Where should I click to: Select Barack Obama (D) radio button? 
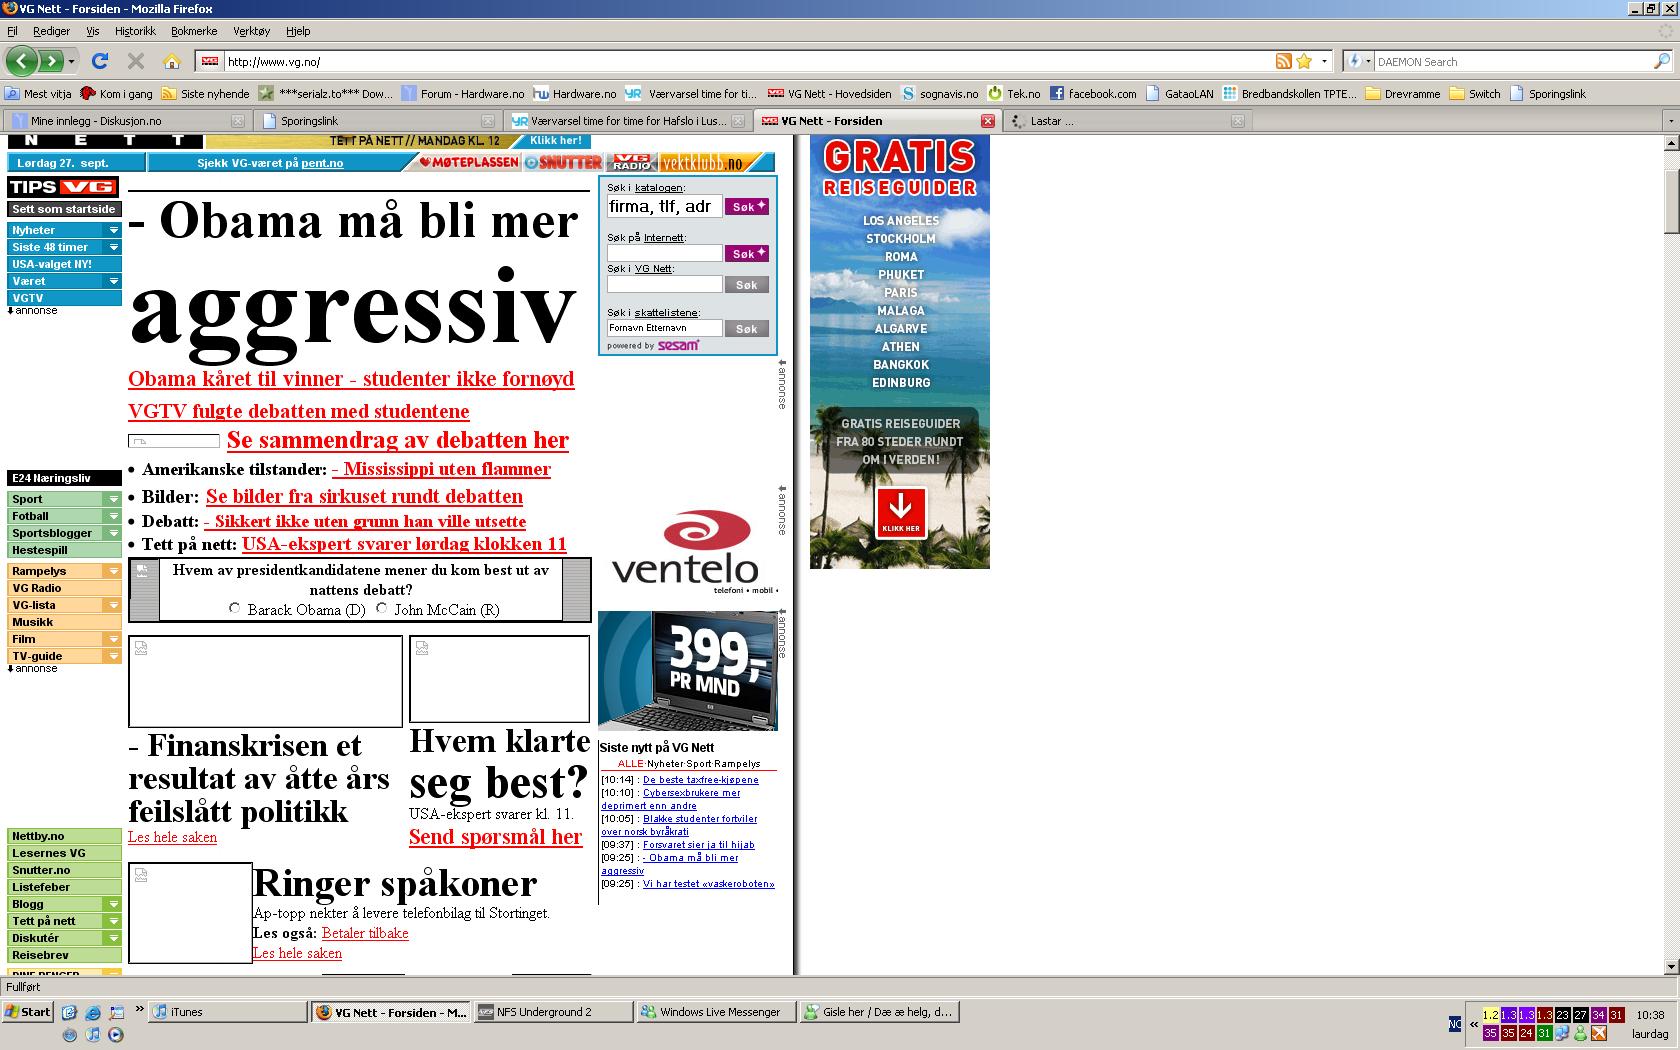235,608
